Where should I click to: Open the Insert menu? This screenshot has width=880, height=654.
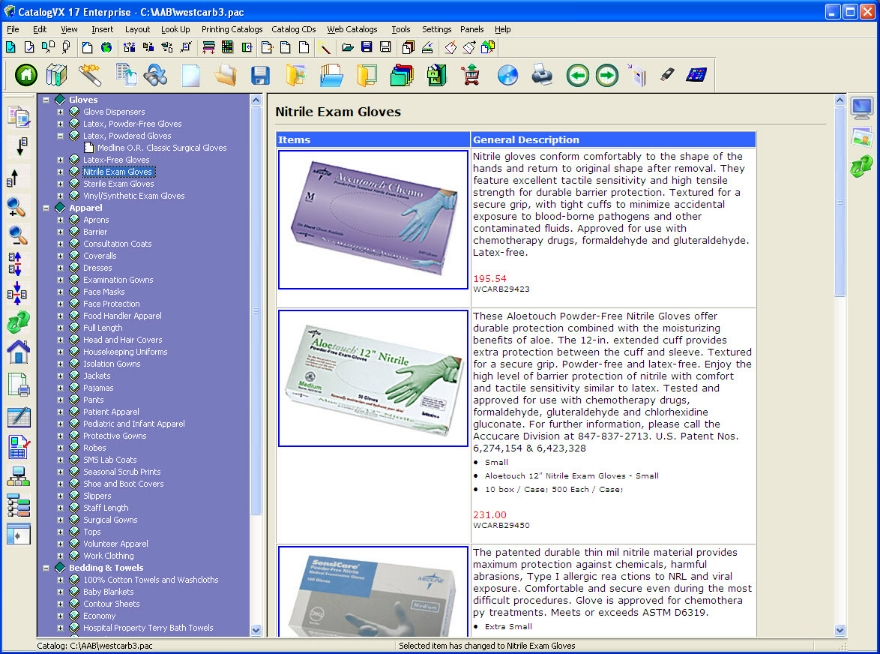click(102, 29)
